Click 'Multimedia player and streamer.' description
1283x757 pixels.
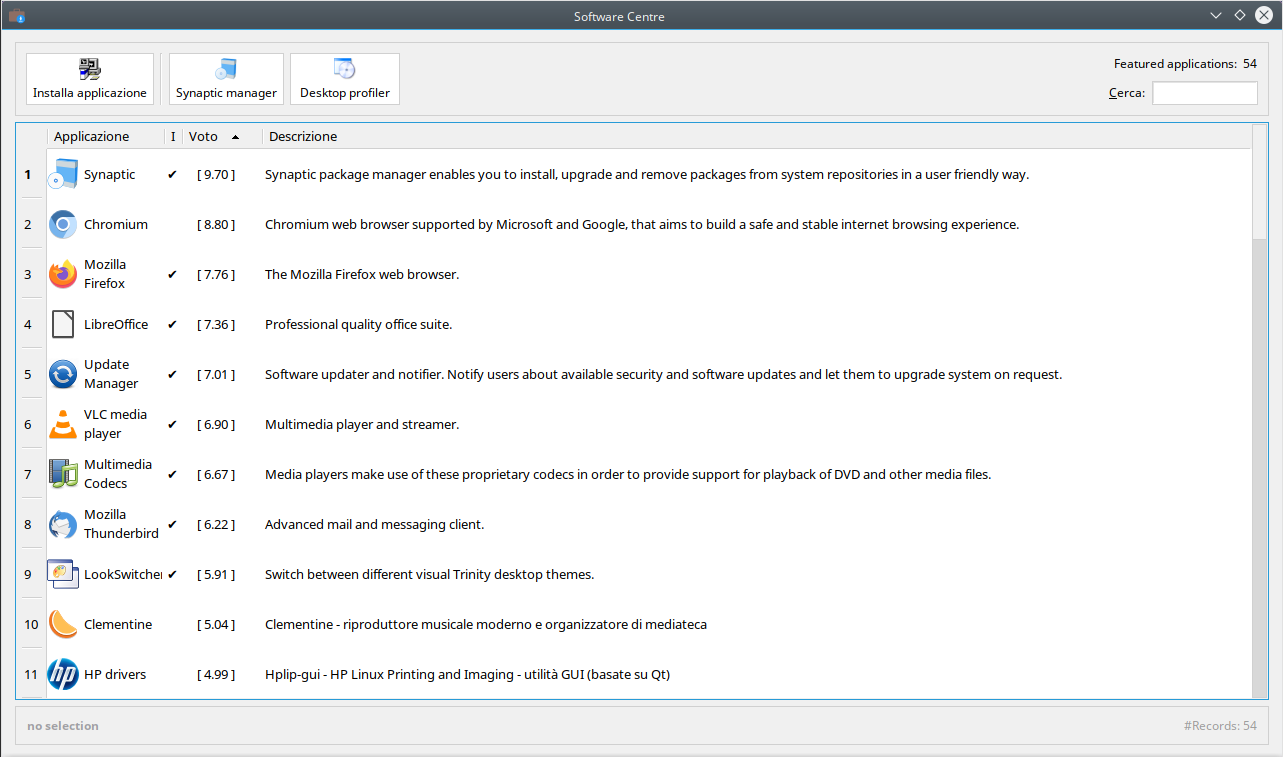pyautogui.click(x=361, y=424)
